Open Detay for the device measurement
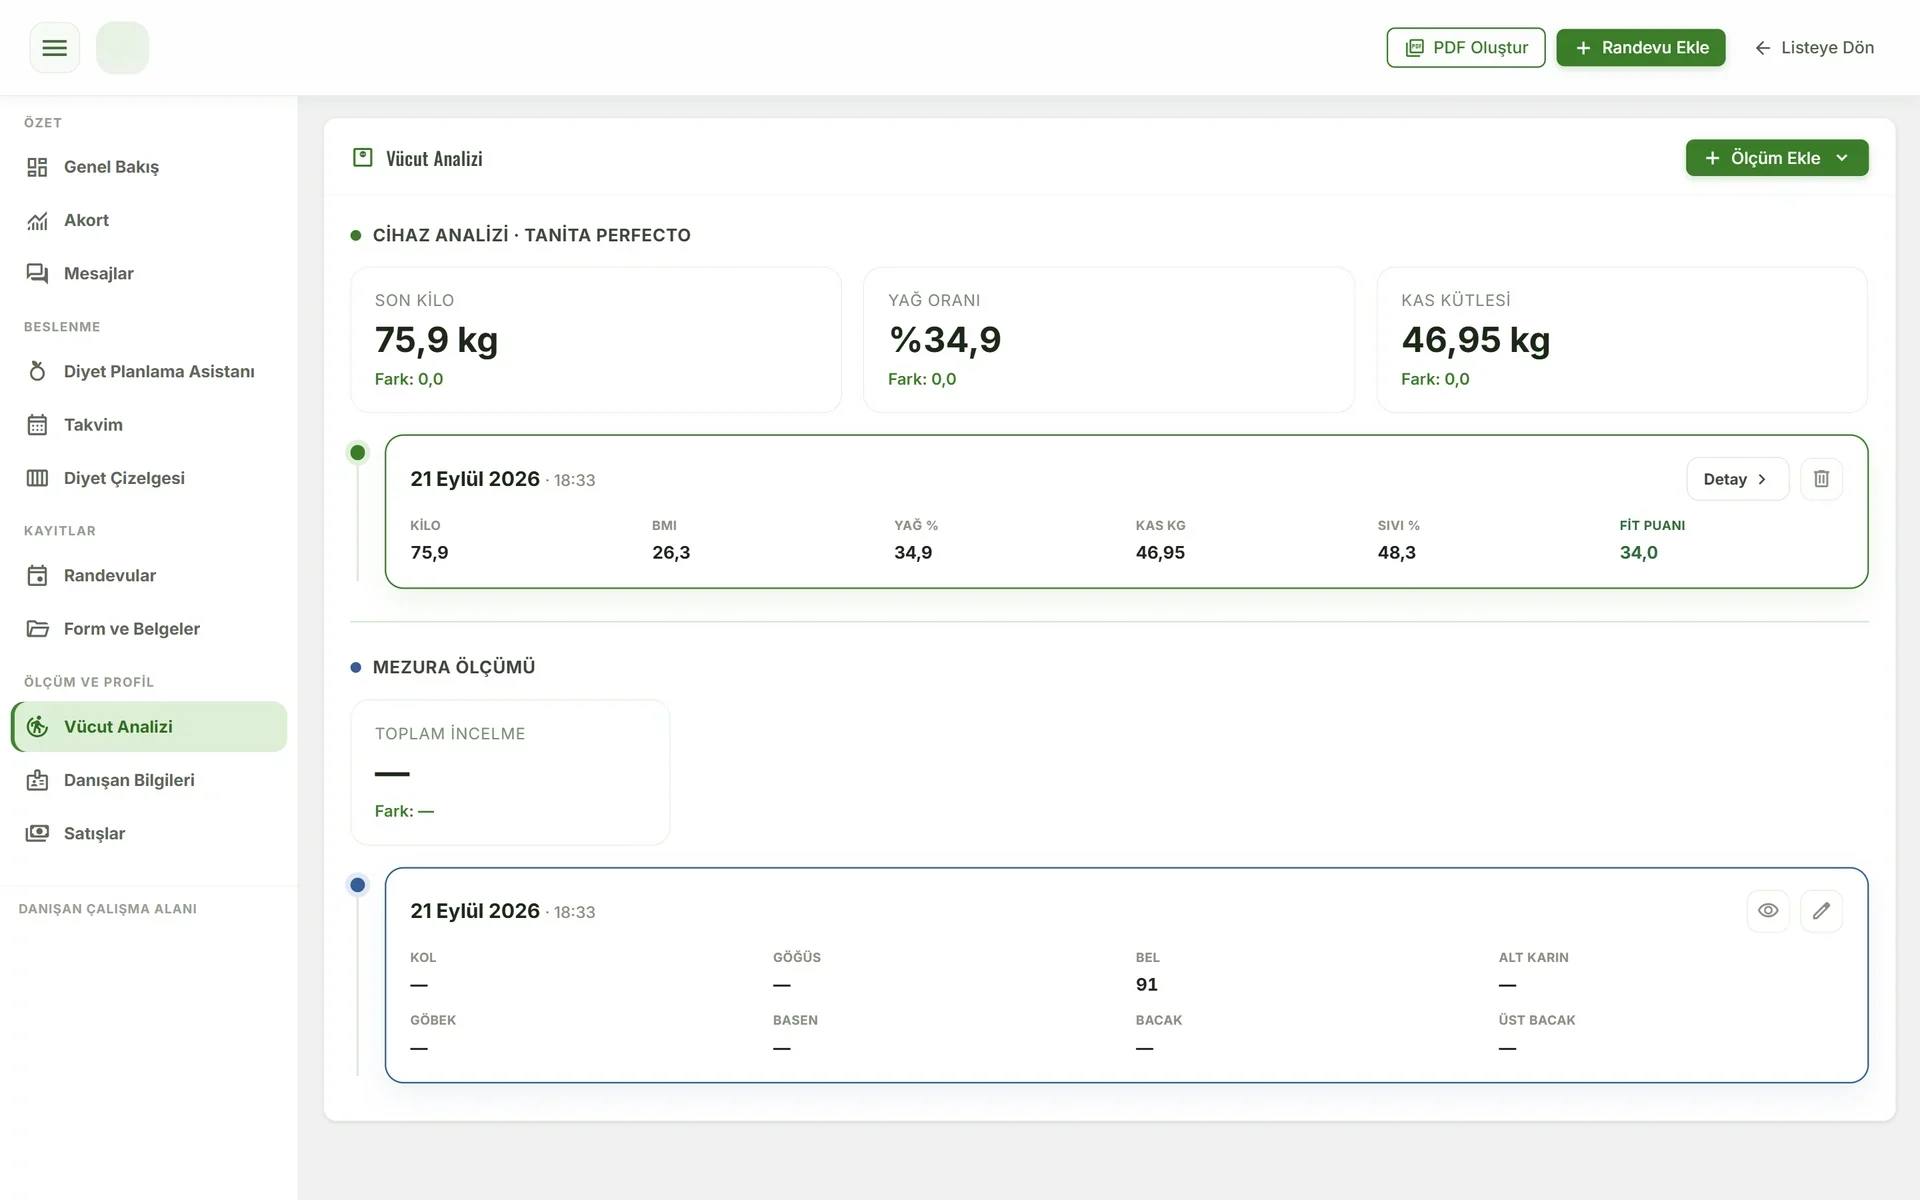The height and width of the screenshot is (1200, 1920). 1737,479
